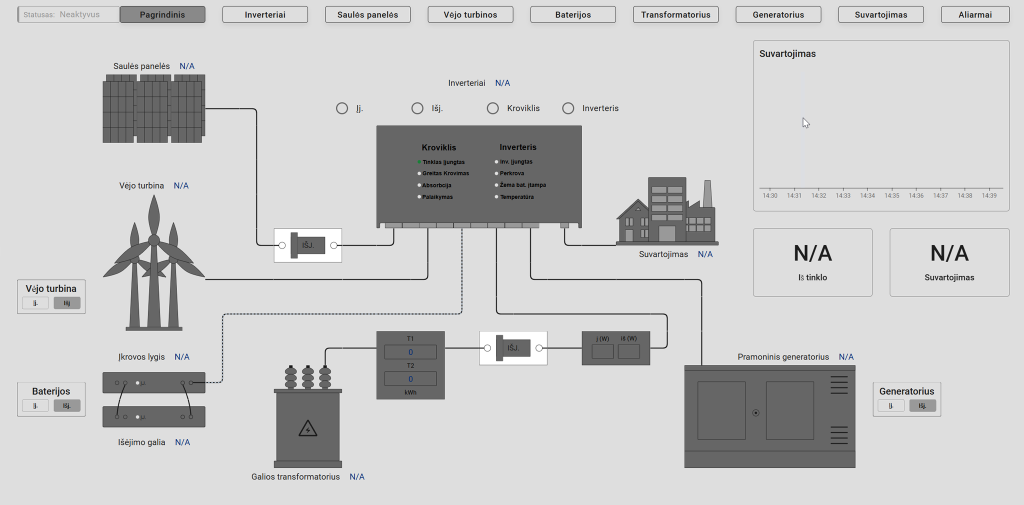Select the battery bank icon
The width and height of the screenshot is (1024, 505).
154,398
